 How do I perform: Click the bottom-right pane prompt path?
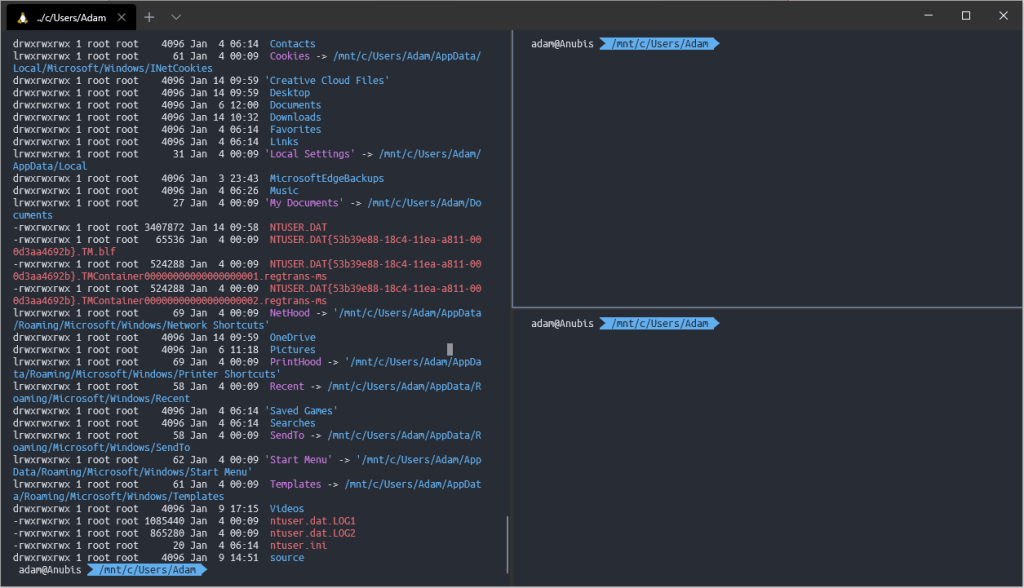(660, 323)
